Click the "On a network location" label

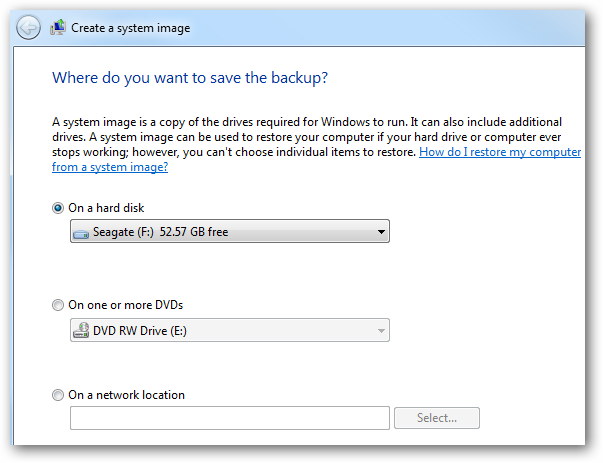126,395
